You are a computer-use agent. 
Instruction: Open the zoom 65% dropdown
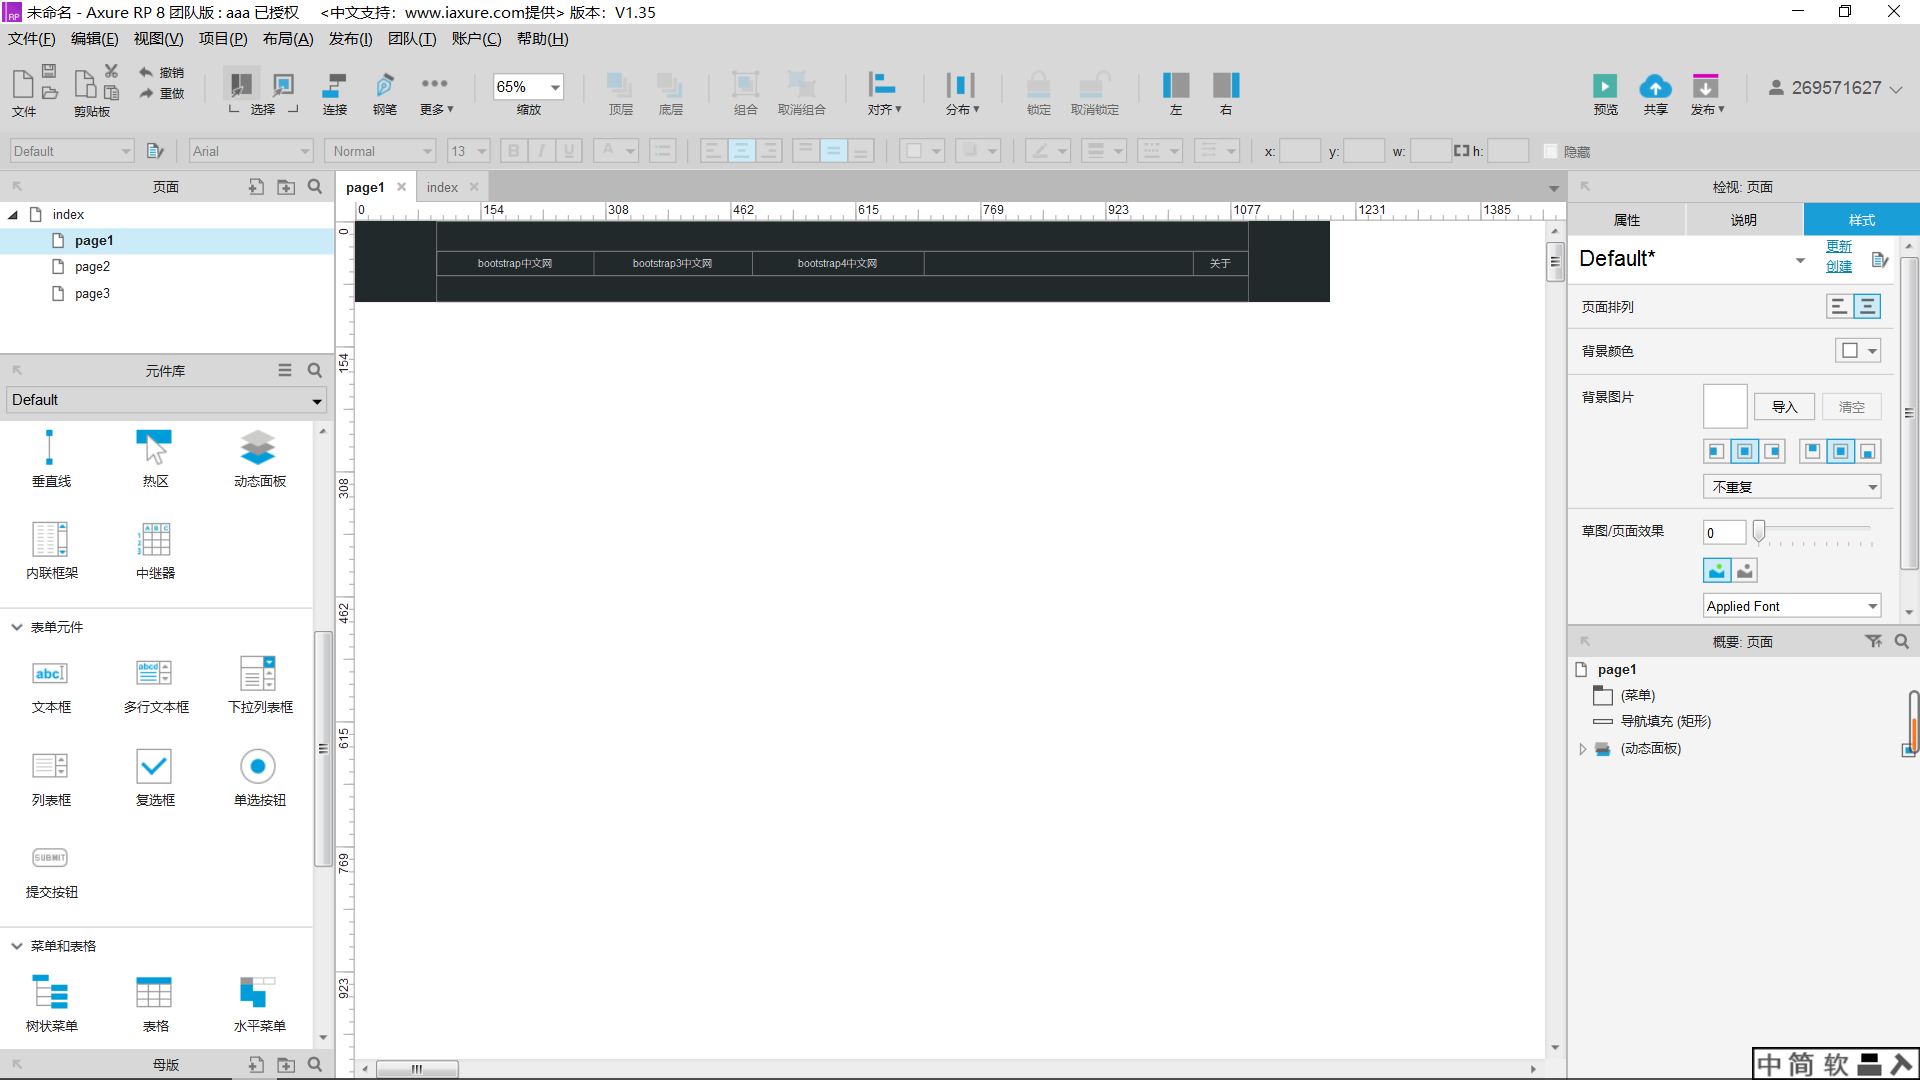point(555,87)
